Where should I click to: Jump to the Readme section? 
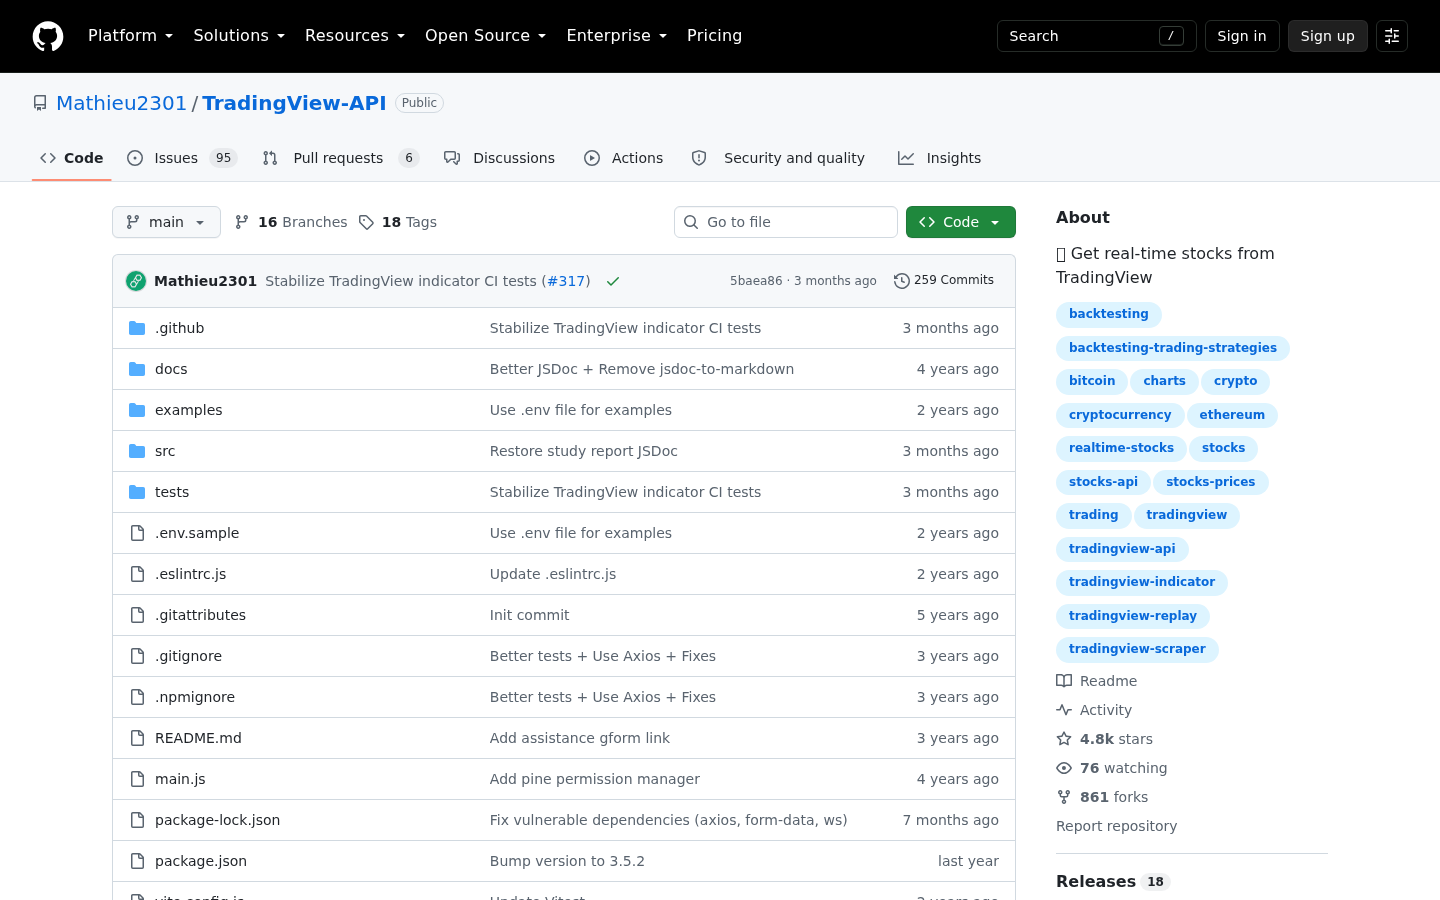pos(1097,681)
